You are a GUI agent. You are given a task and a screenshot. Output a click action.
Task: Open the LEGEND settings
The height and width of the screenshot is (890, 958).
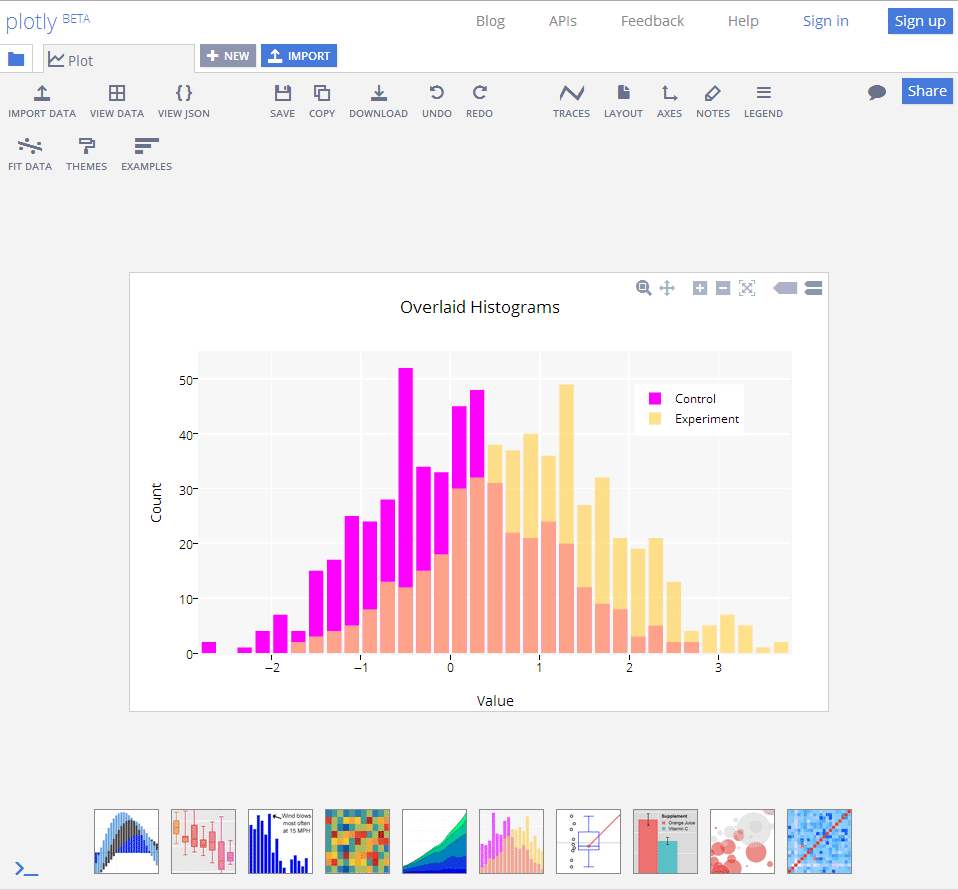click(x=763, y=100)
